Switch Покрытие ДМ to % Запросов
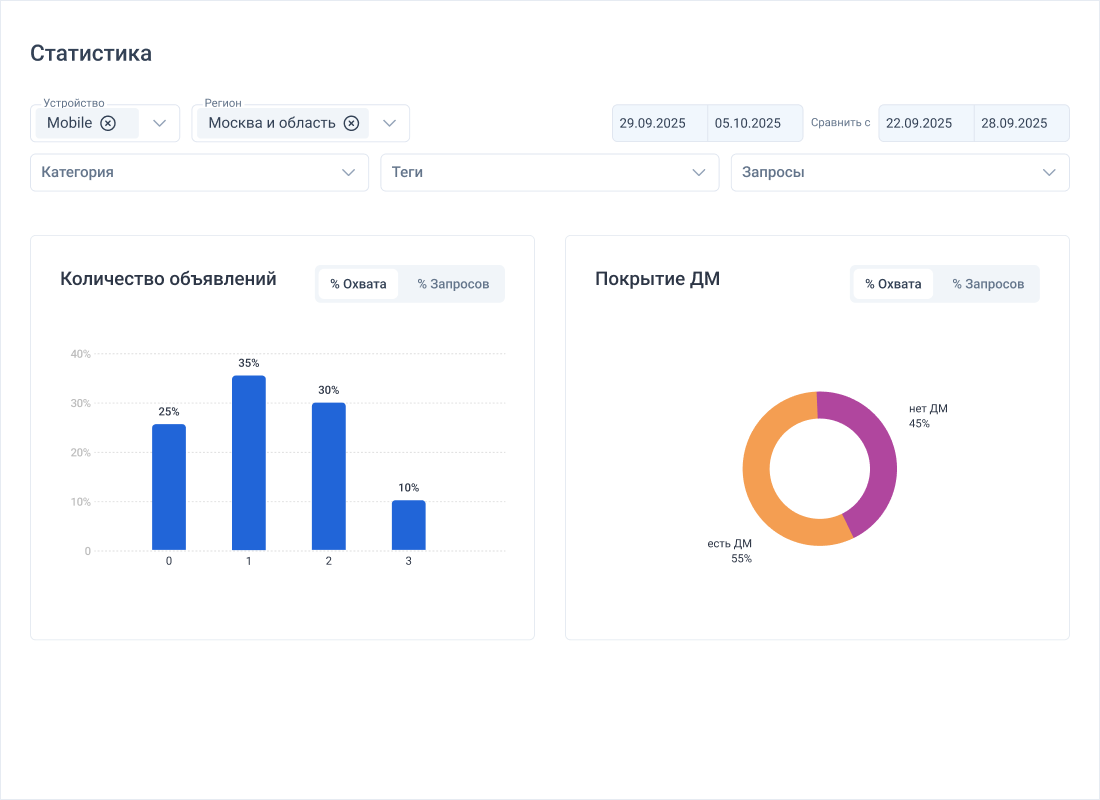The height and width of the screenshot is (800, 1100). click(988, 284)
